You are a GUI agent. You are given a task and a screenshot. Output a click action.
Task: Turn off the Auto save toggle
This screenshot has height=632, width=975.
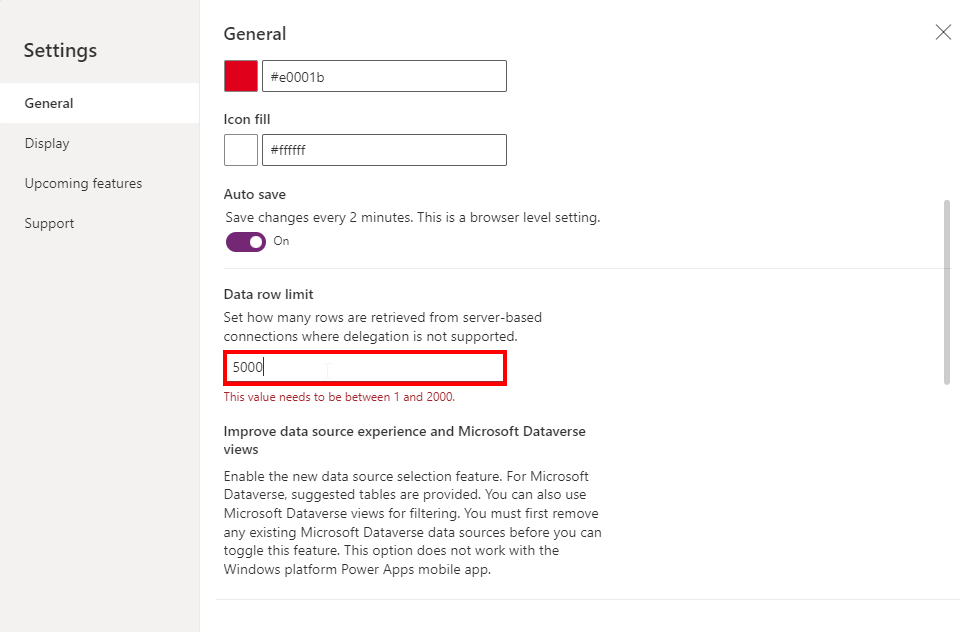[246, 242]
